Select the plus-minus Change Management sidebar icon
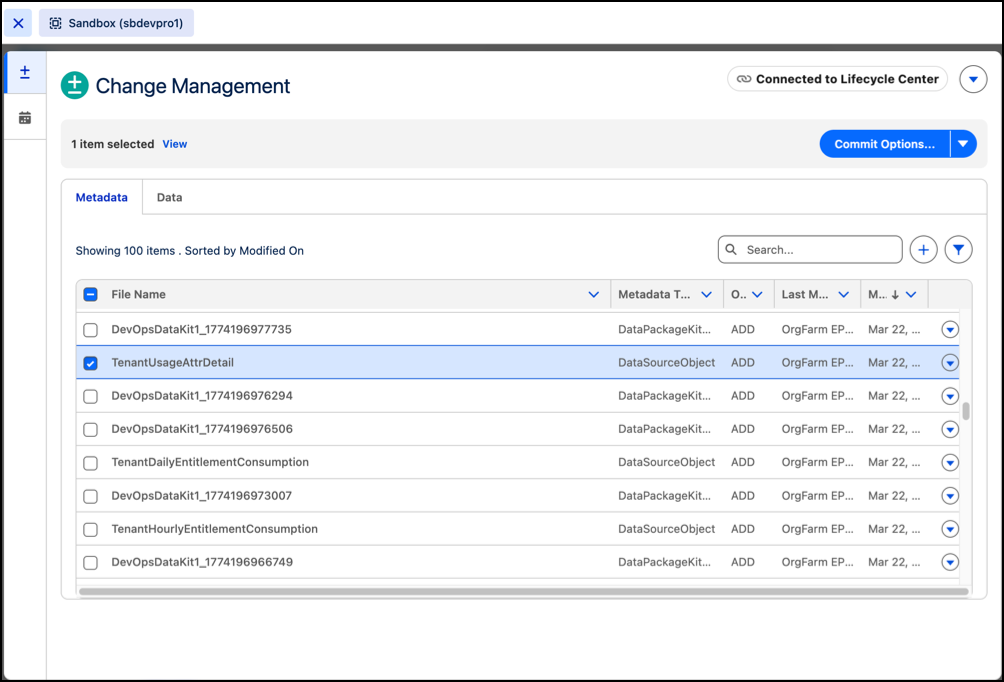The height and width of the screenshot is (682, 1004). pos(25,72)
